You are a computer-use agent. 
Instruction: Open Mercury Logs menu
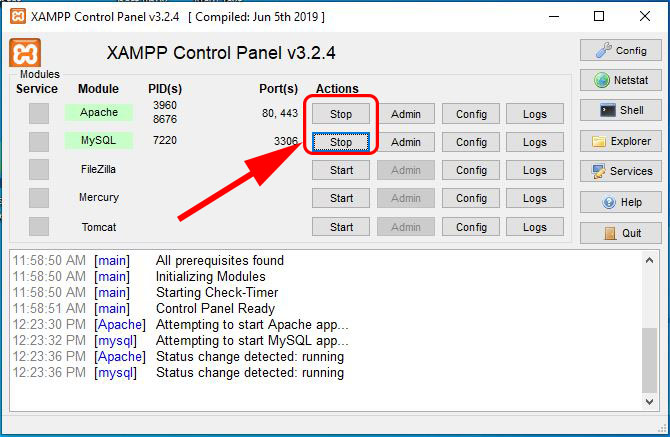coord(535,198)
